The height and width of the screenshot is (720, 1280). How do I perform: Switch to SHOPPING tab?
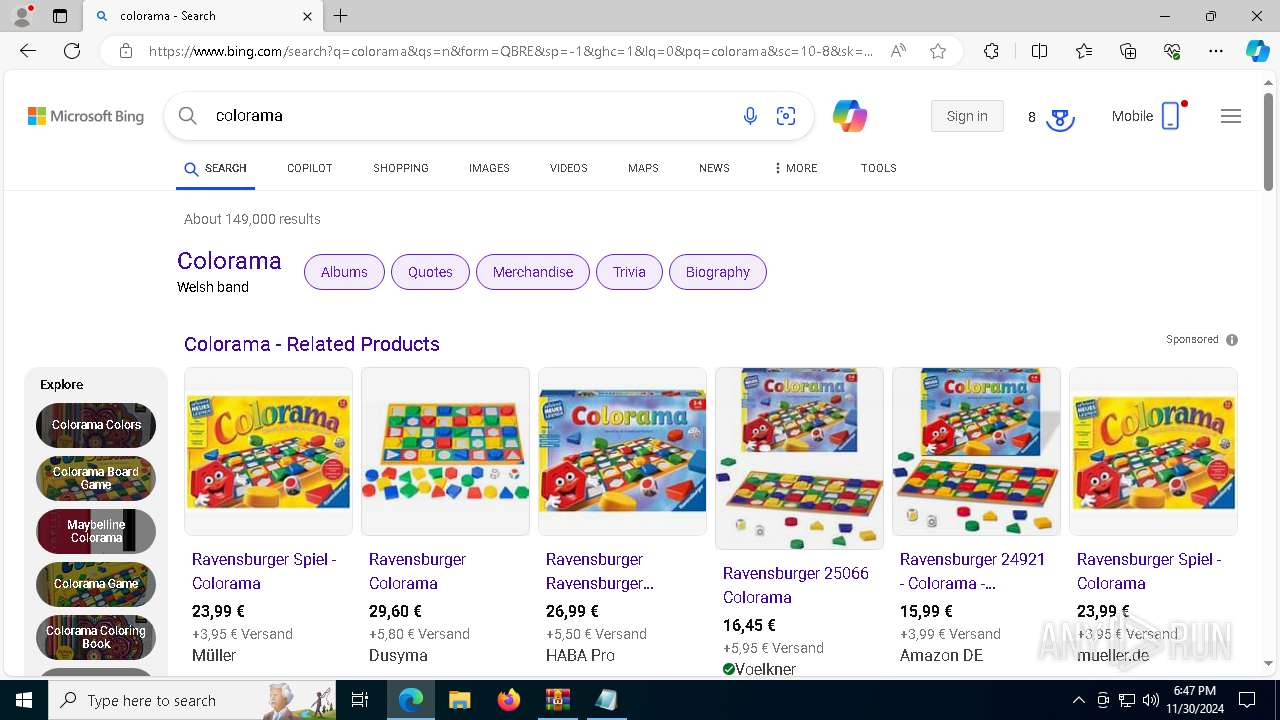pos(401,168)
